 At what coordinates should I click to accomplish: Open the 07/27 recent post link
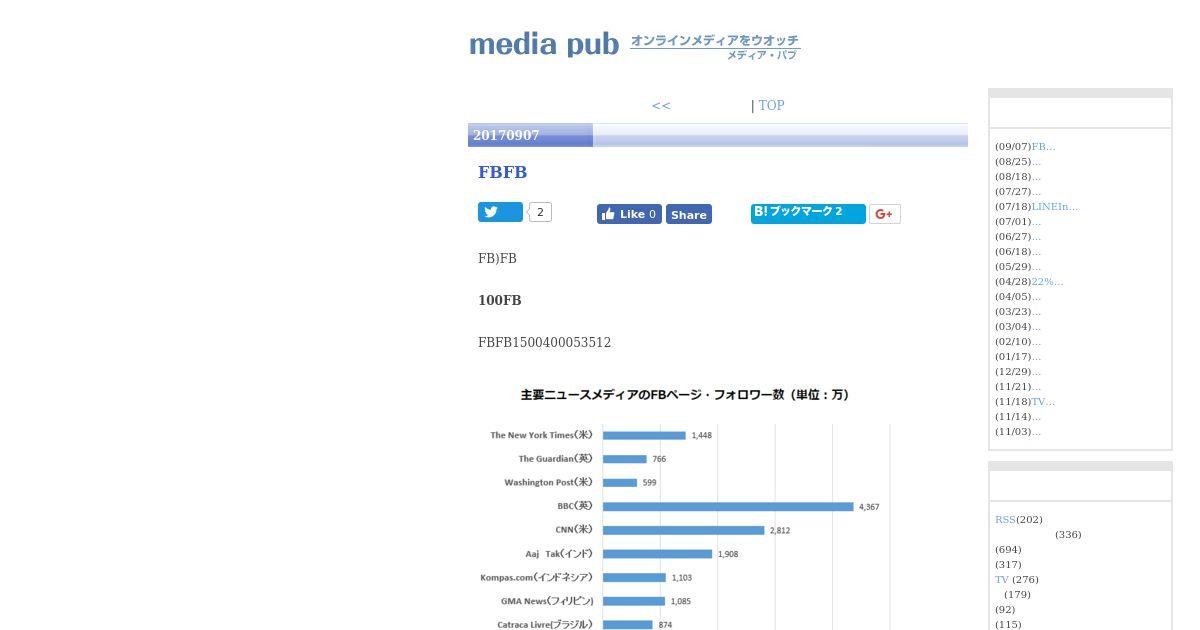1036,191
